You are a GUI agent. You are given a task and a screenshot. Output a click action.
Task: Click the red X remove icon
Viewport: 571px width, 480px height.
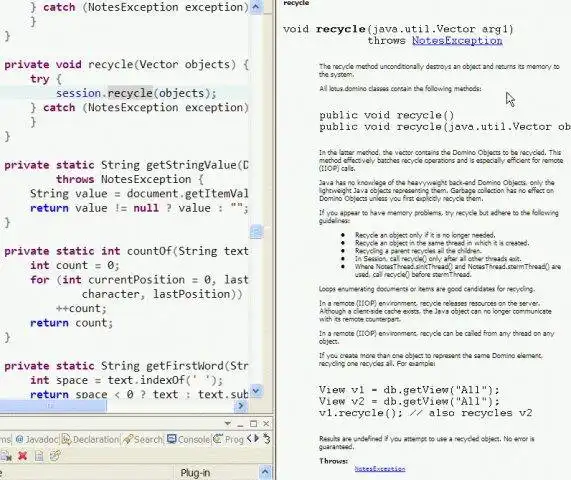pos(23,456)
